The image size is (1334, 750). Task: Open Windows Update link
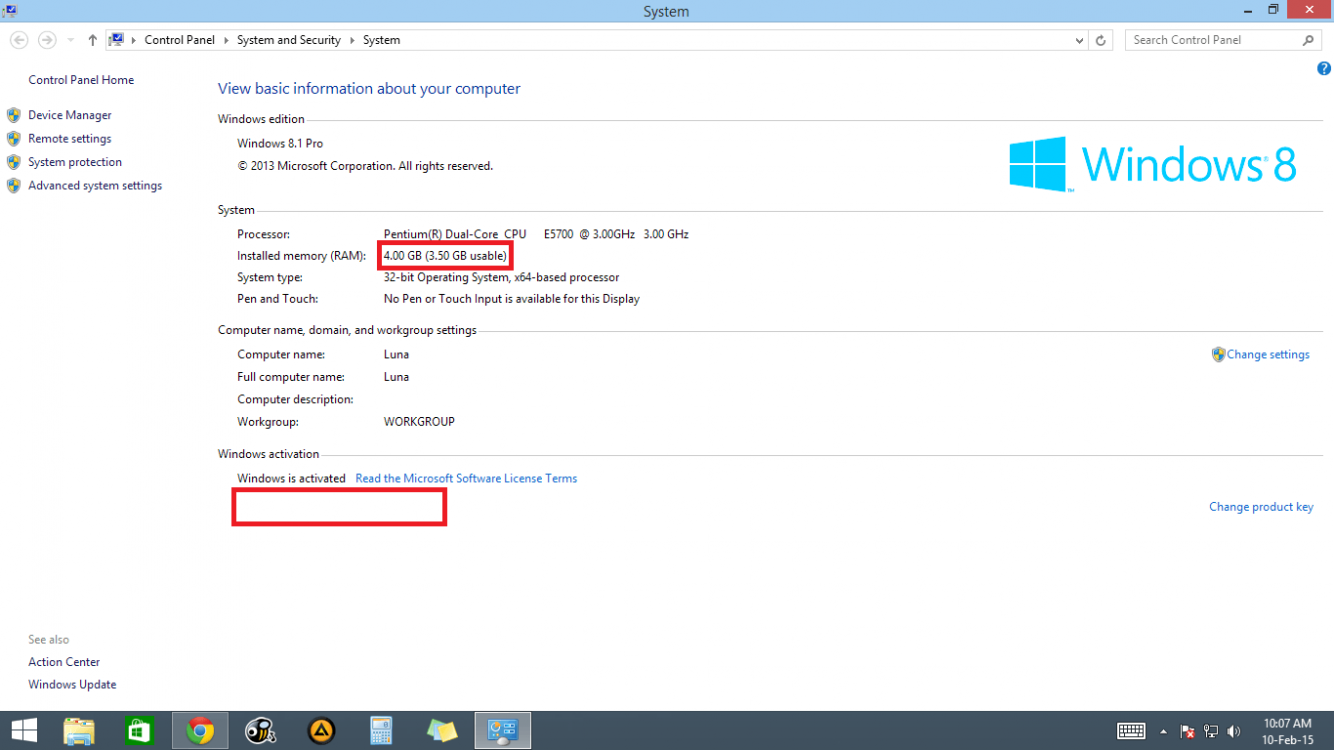[x=72, y=685]
